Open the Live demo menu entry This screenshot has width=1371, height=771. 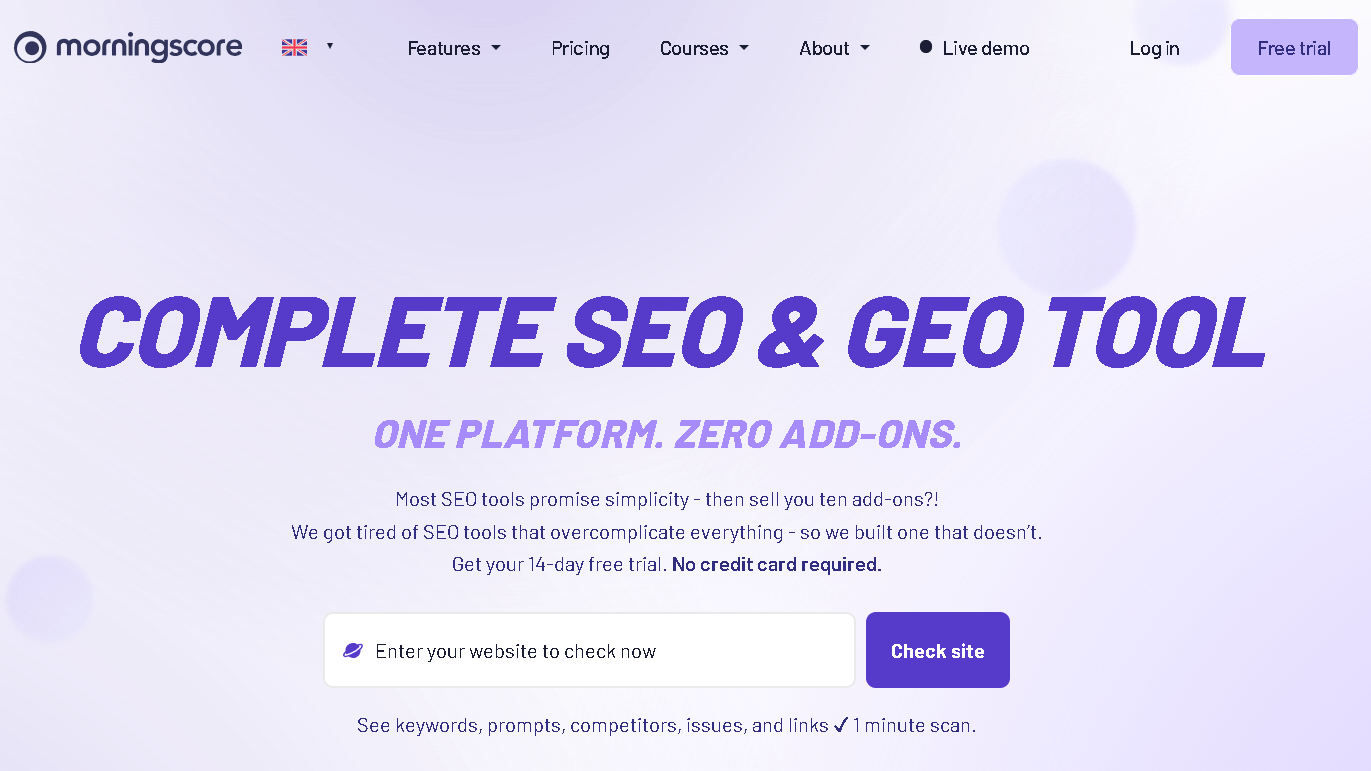coord(985,47)
